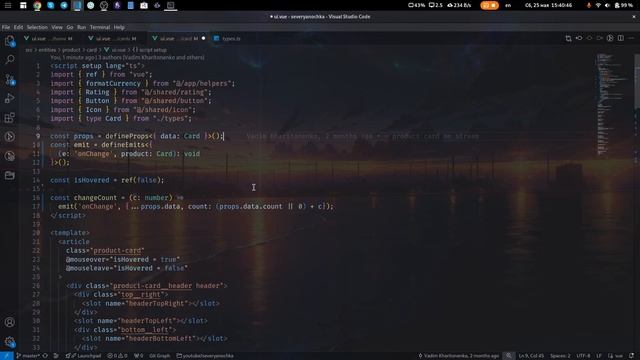
Task: Open the View menu
Action: (57, 27)
